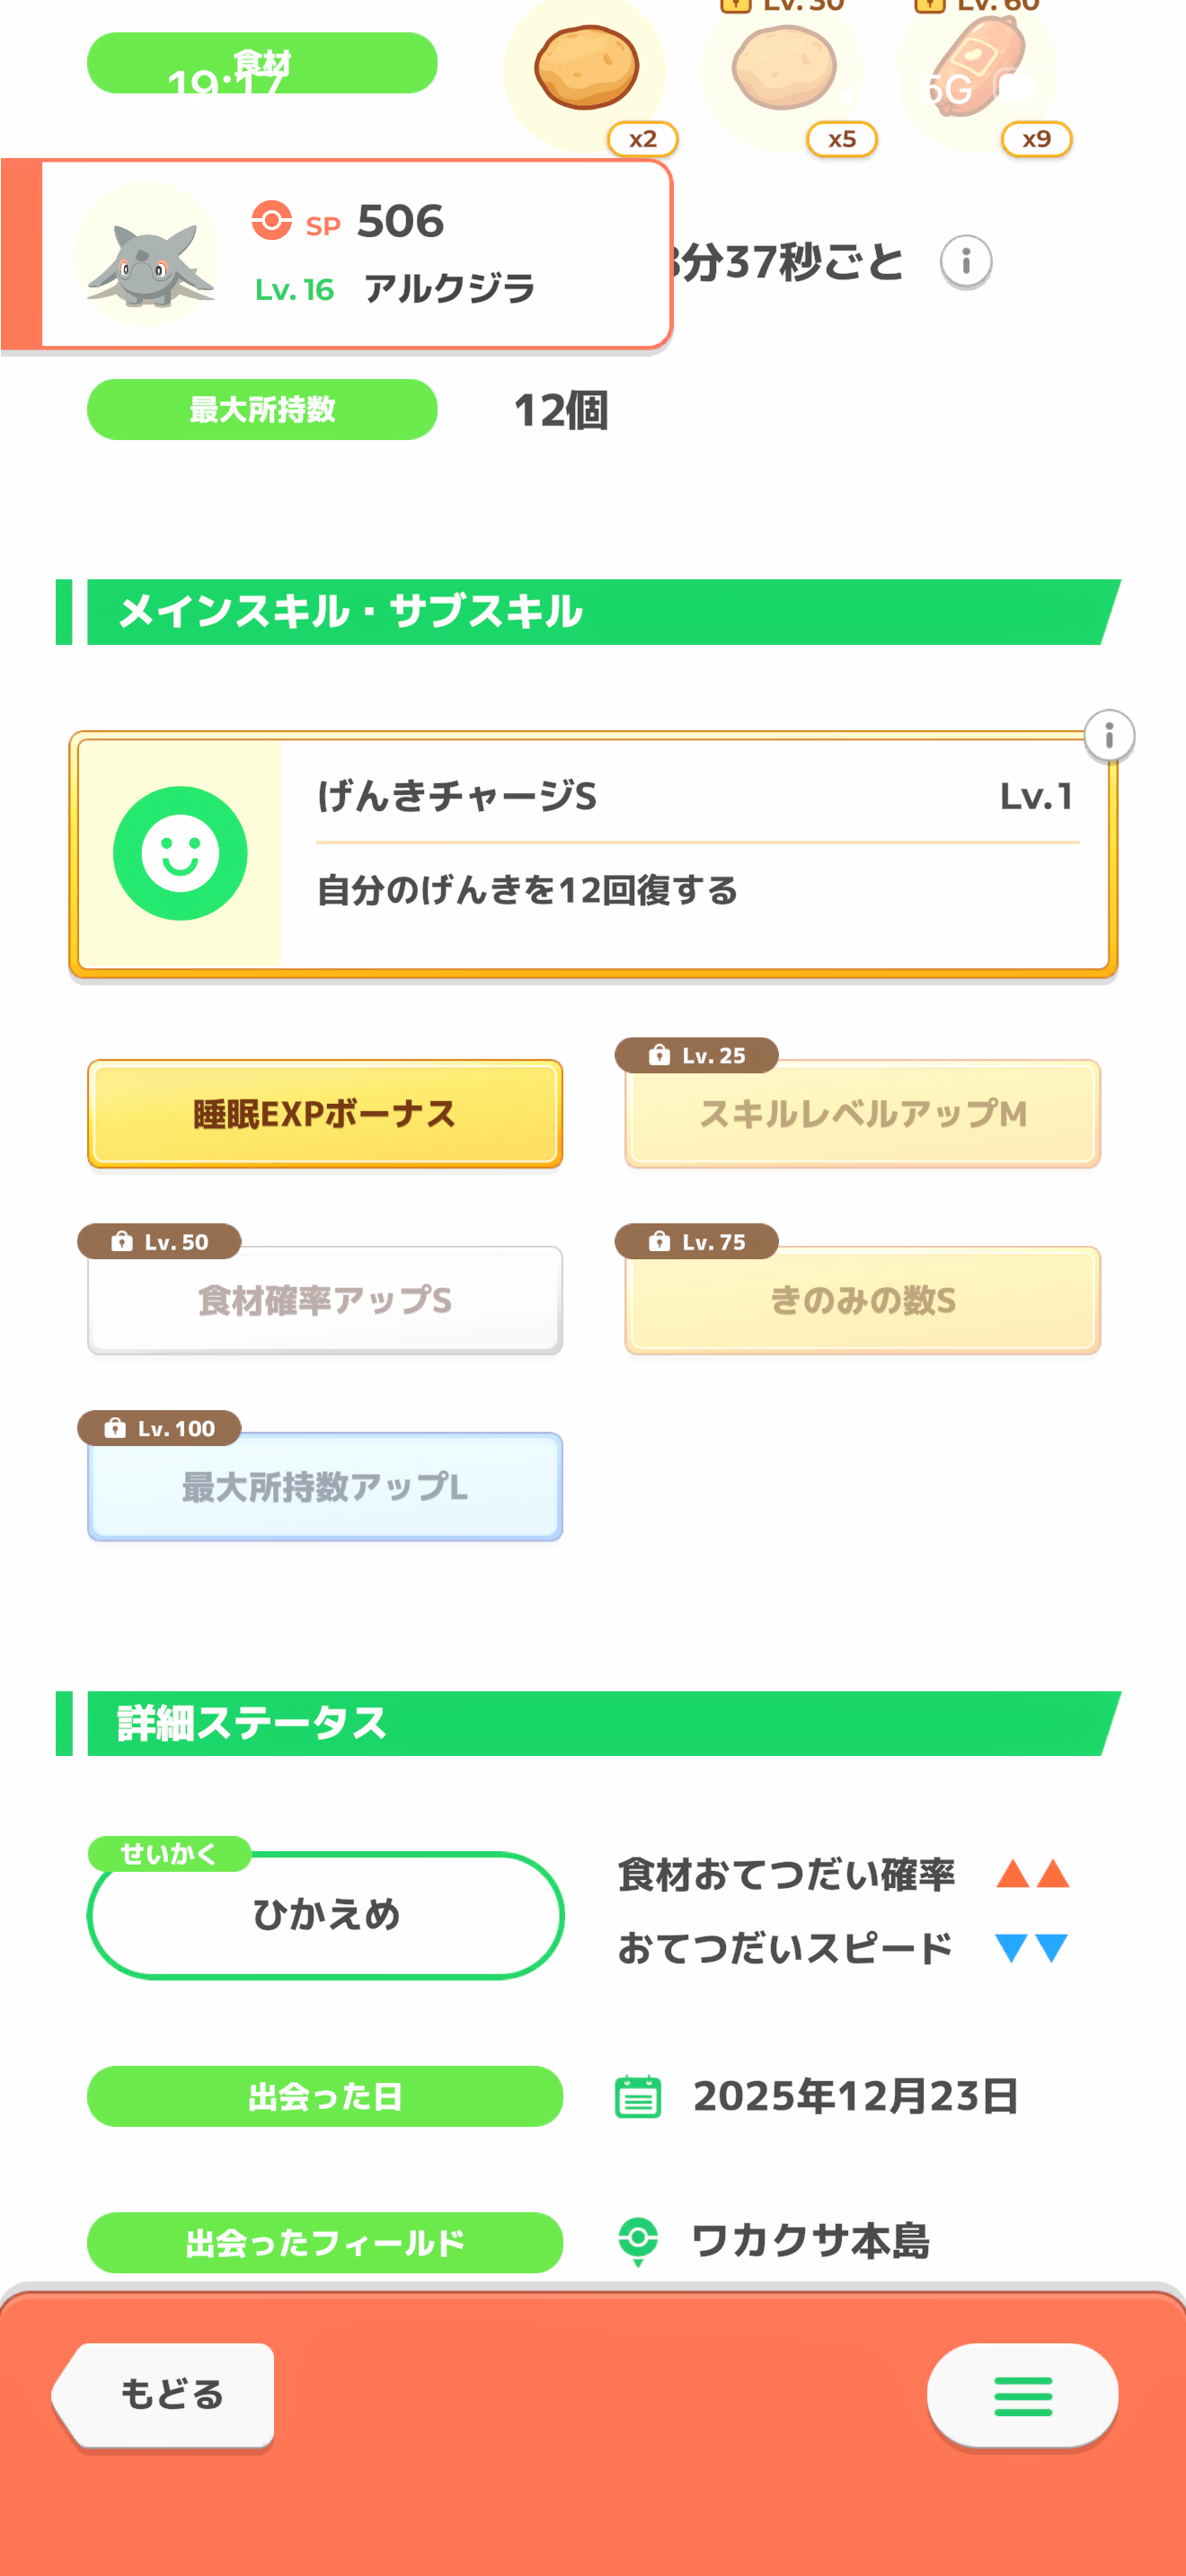
Task: Tap locked 最大所持数アップL sub skill
Action: coord(325,1487)
